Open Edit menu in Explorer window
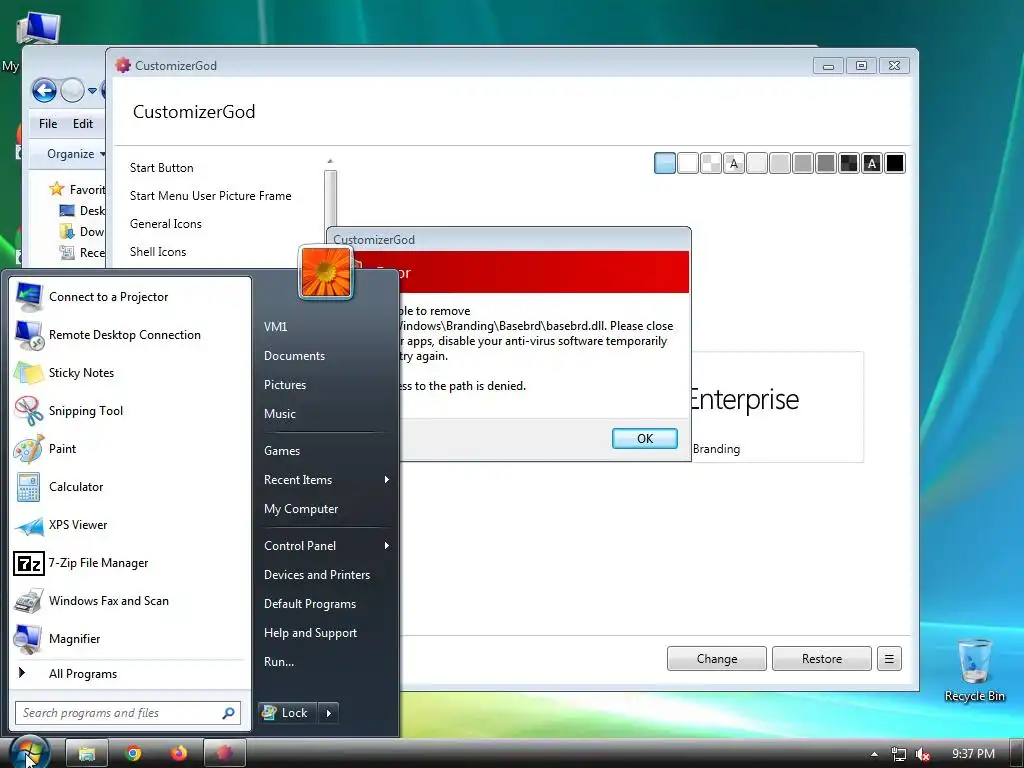 point(83,124)
